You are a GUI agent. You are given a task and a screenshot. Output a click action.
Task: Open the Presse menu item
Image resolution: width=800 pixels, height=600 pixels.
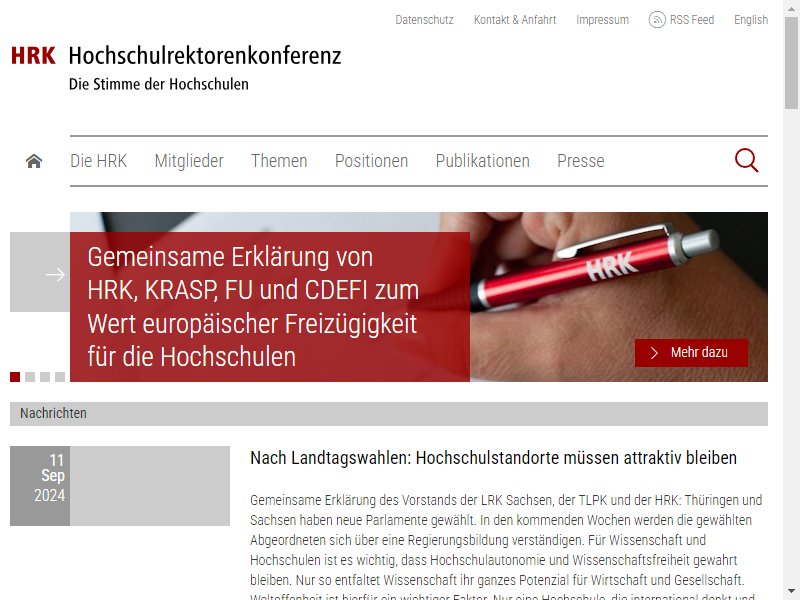click(581, 161)
